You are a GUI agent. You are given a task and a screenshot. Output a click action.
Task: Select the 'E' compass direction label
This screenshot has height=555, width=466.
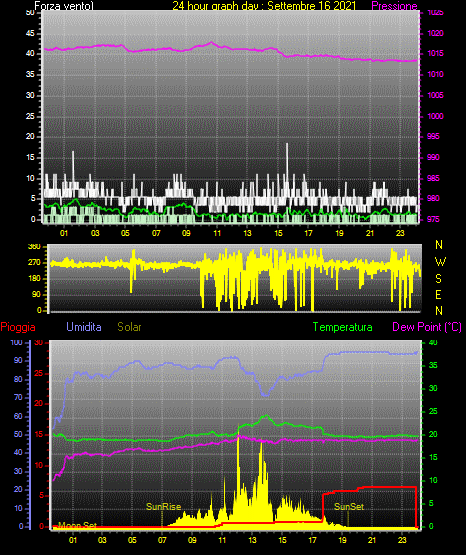point(438,294)
